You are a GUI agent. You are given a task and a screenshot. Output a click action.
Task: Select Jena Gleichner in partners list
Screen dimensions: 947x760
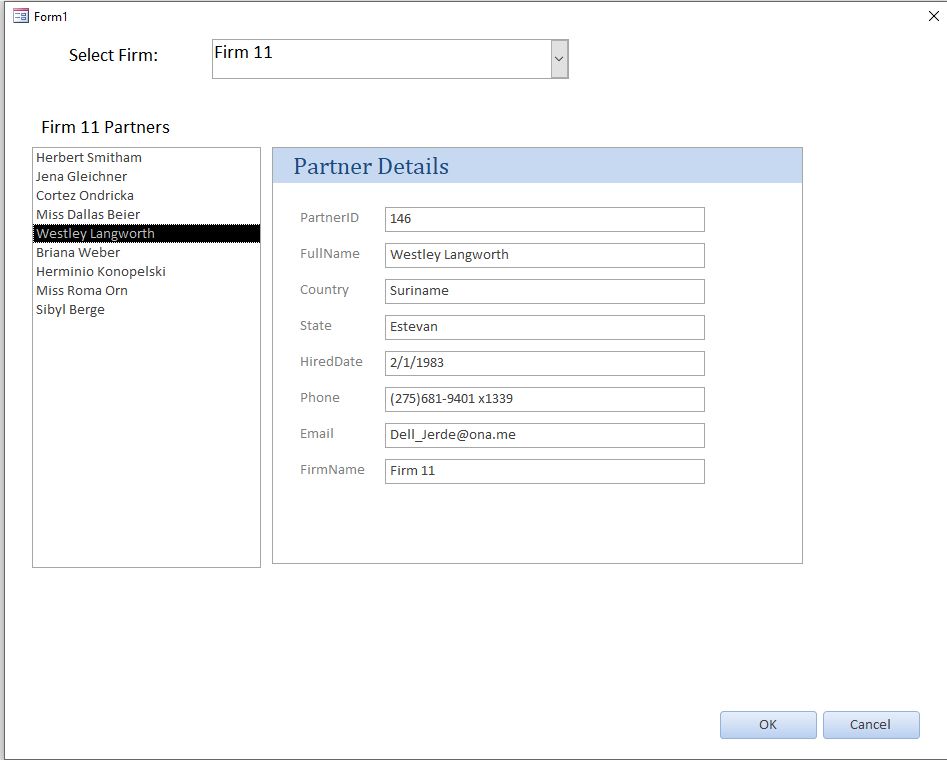tap(146, 176)
